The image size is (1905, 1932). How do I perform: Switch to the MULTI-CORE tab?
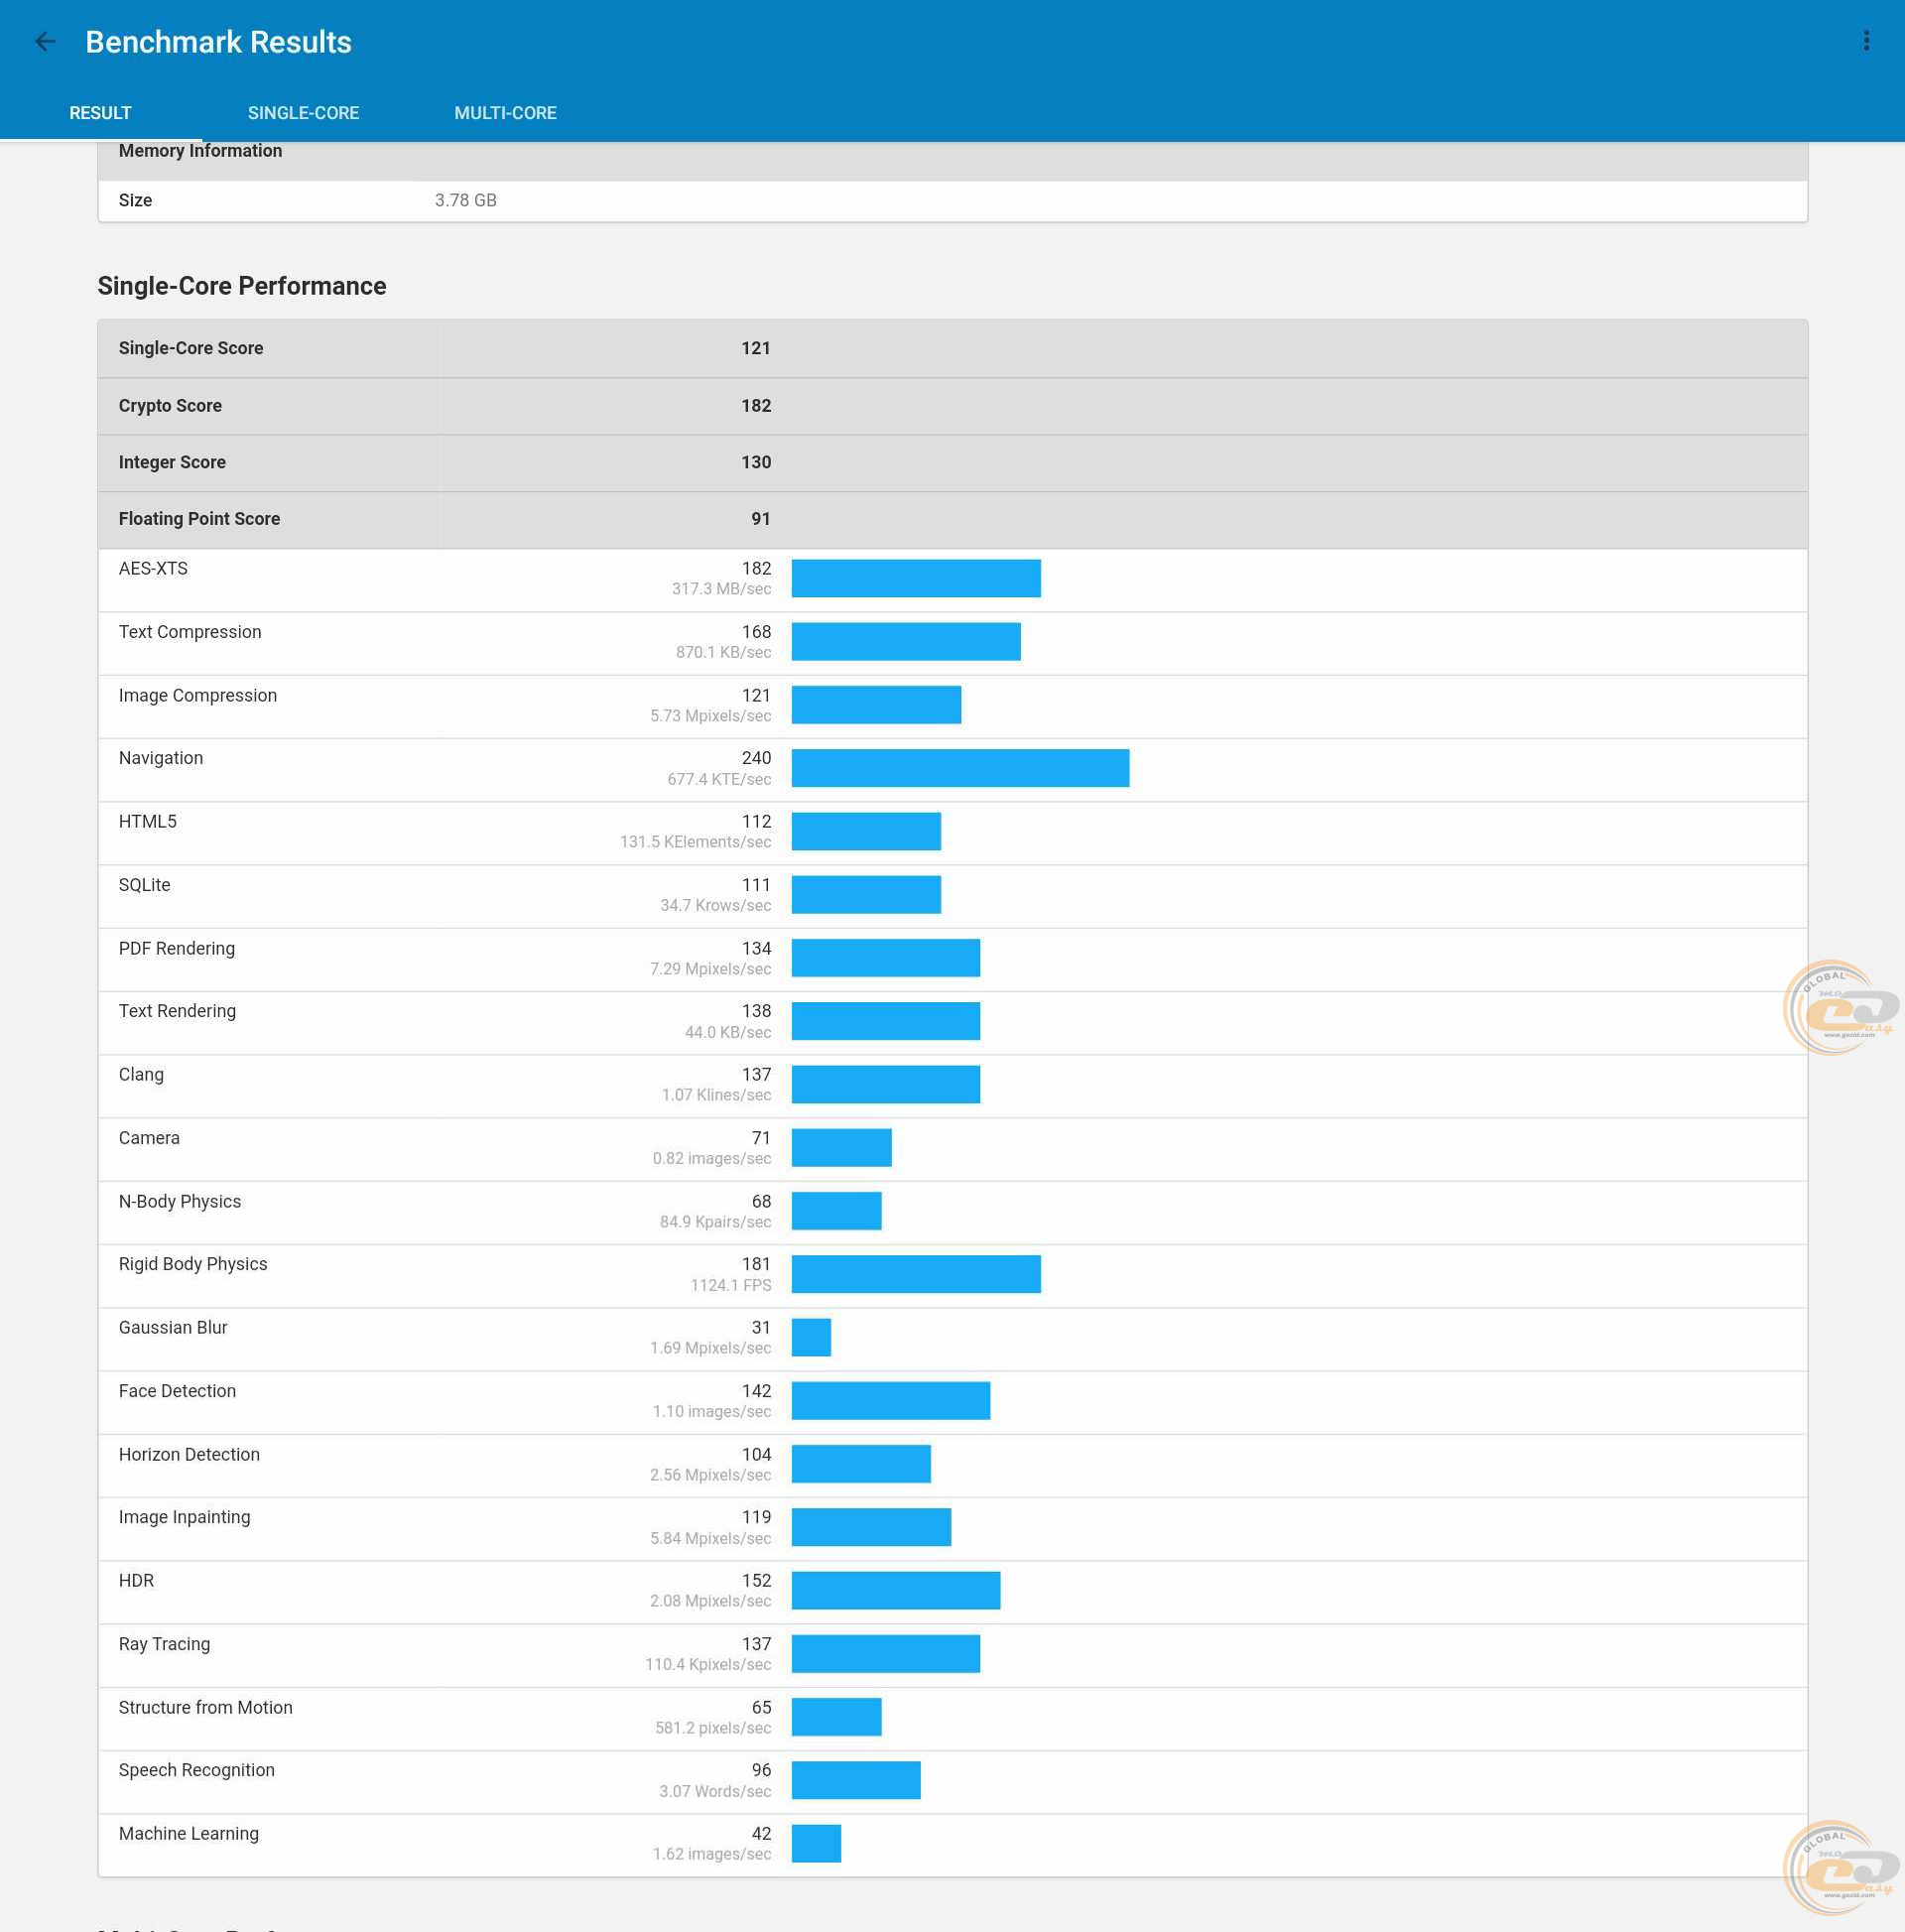point(505,113)
